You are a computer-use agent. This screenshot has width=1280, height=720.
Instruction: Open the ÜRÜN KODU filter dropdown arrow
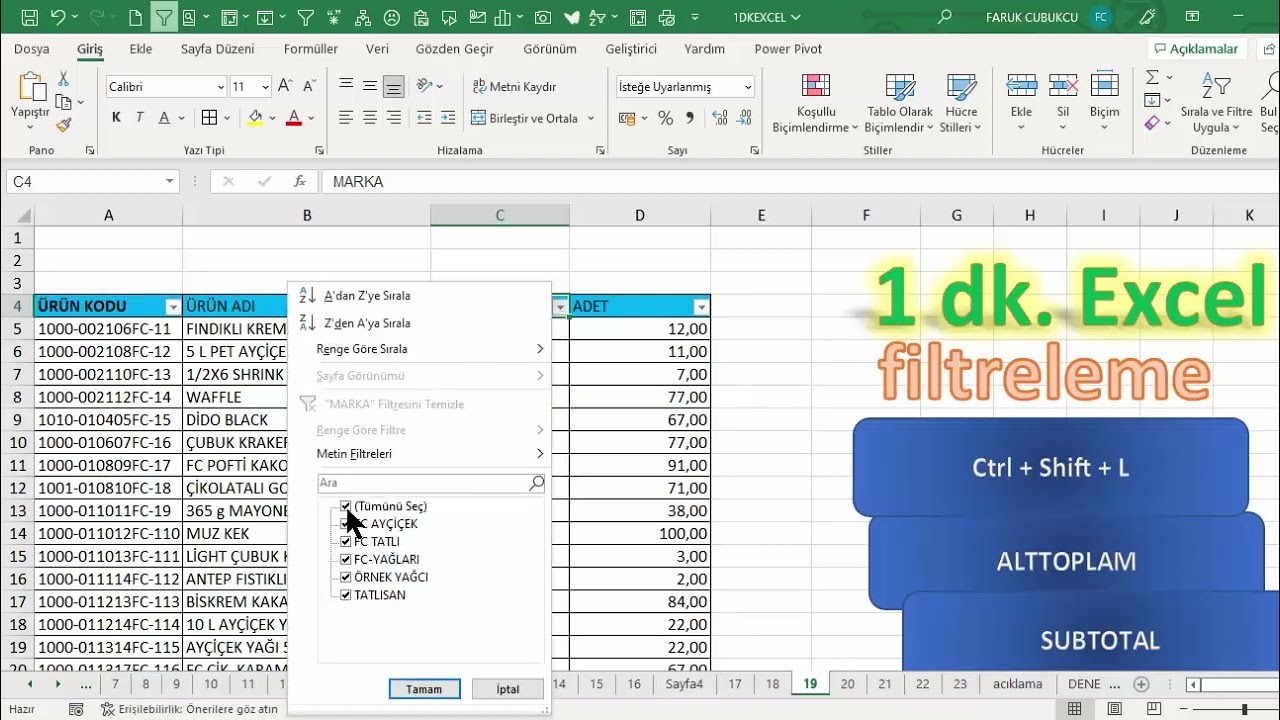tap(173, 307)
